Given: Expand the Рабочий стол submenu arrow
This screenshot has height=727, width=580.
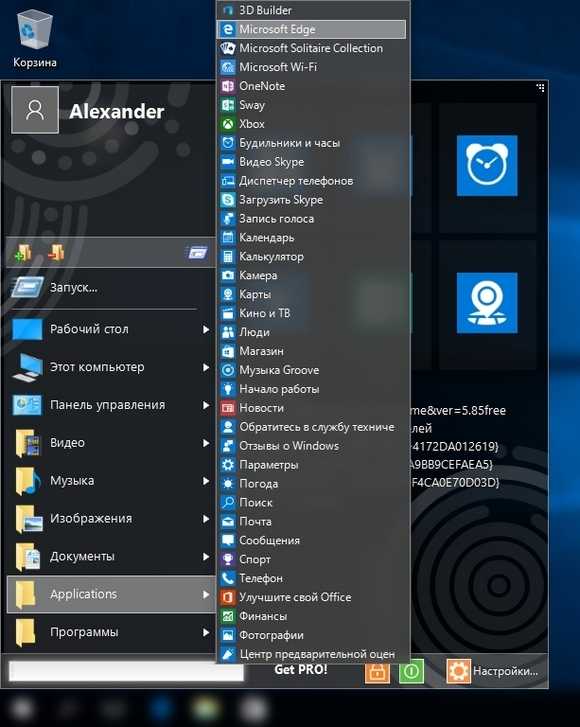Looking at the screenshot, I should point(206,329).
